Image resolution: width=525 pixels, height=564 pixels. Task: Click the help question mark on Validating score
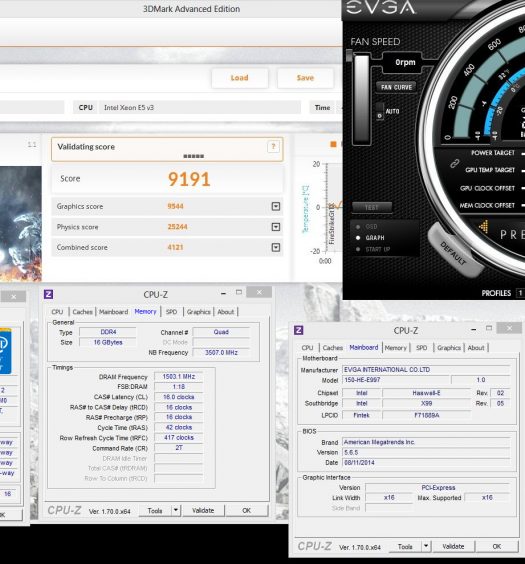(x=273, y=146)
